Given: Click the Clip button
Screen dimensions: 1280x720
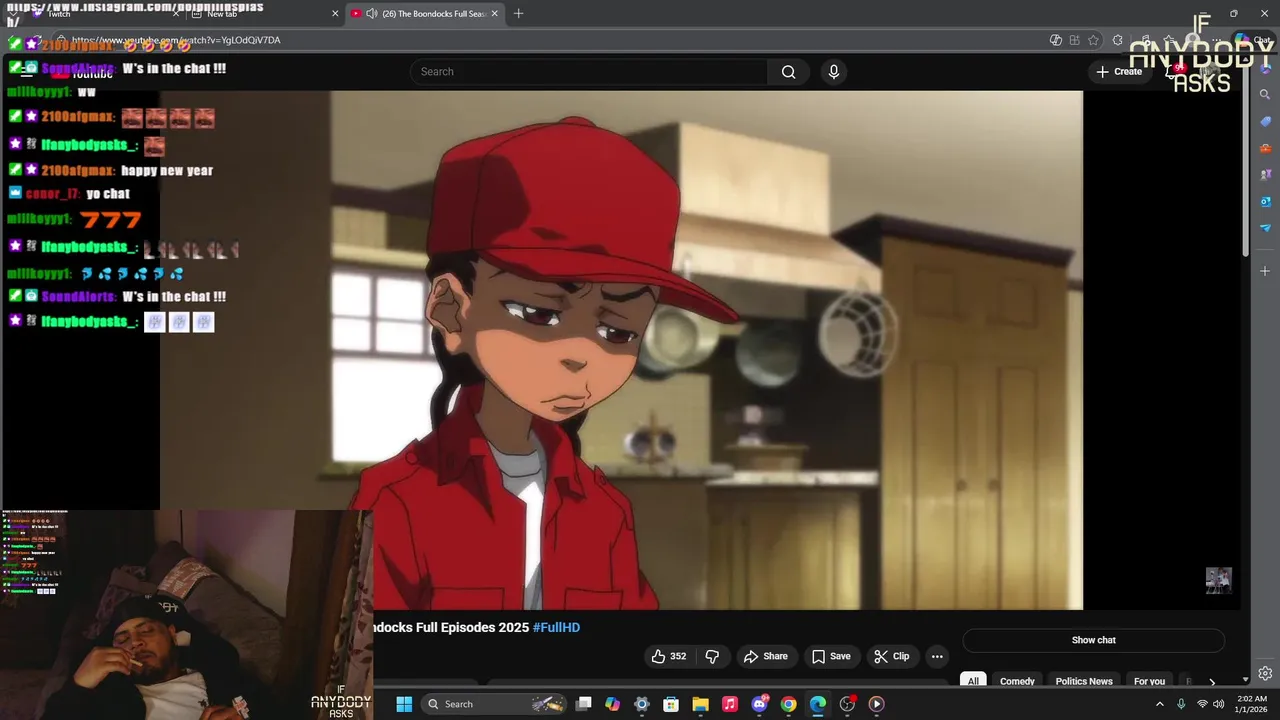Looking at the screenshot, I should click(x=892, y=656).
